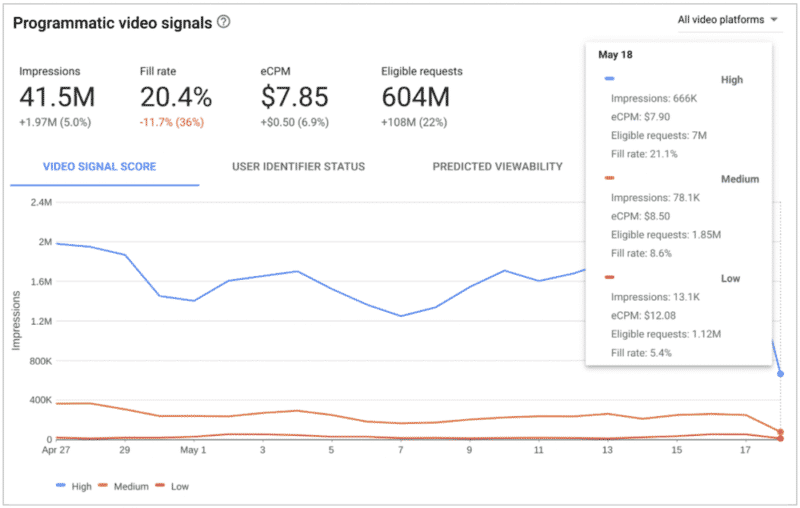Open the PREDICTED VIEWABILITY tab
800x508 pixels.
click(x=498, y=166)
